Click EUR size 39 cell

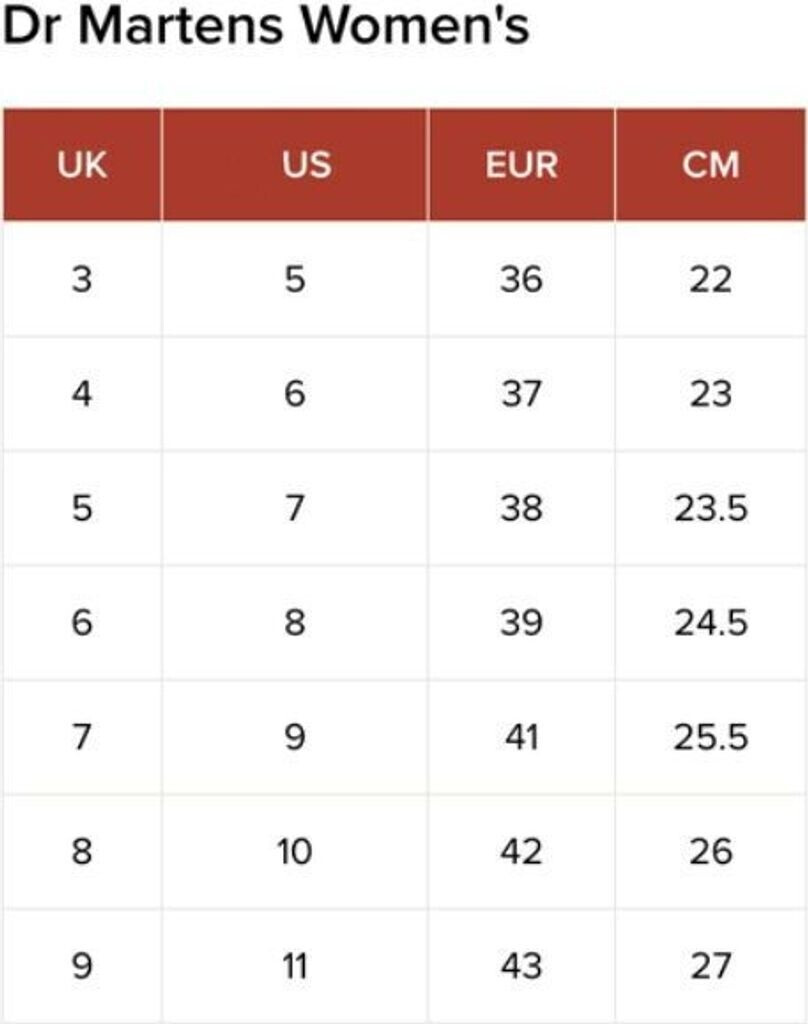pos(521,623)
